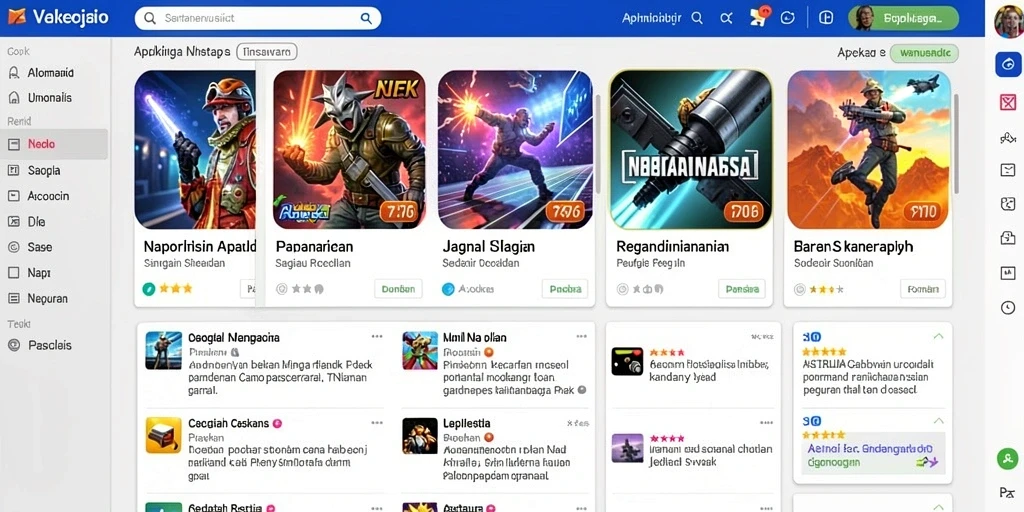Screen dimensions: 1024x512
Task: Click the chart icon in right rail
Action: coord(1008,273)
